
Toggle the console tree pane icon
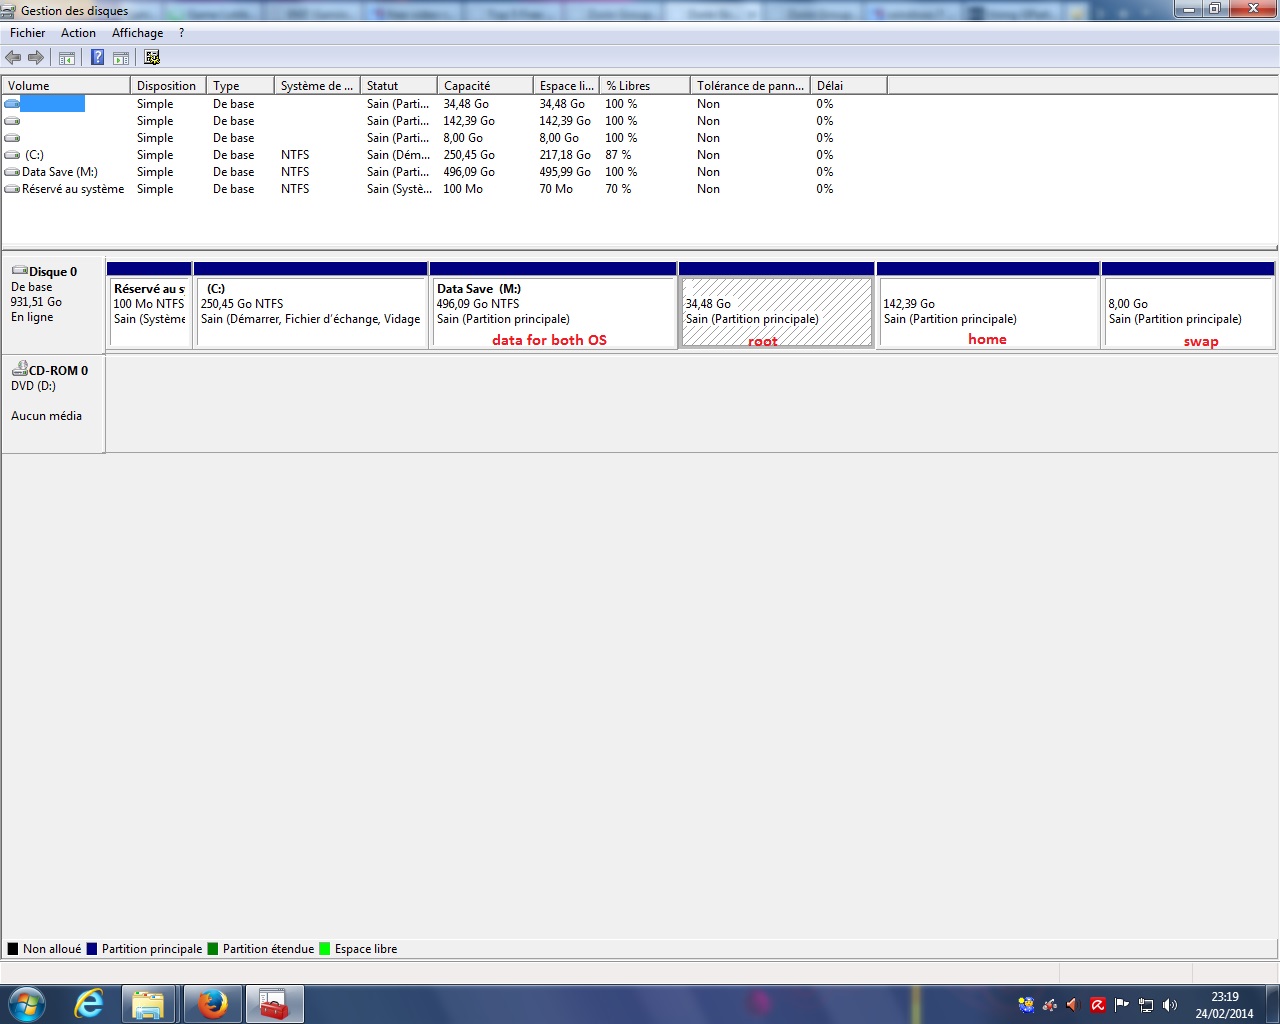[x=67, y=58]
